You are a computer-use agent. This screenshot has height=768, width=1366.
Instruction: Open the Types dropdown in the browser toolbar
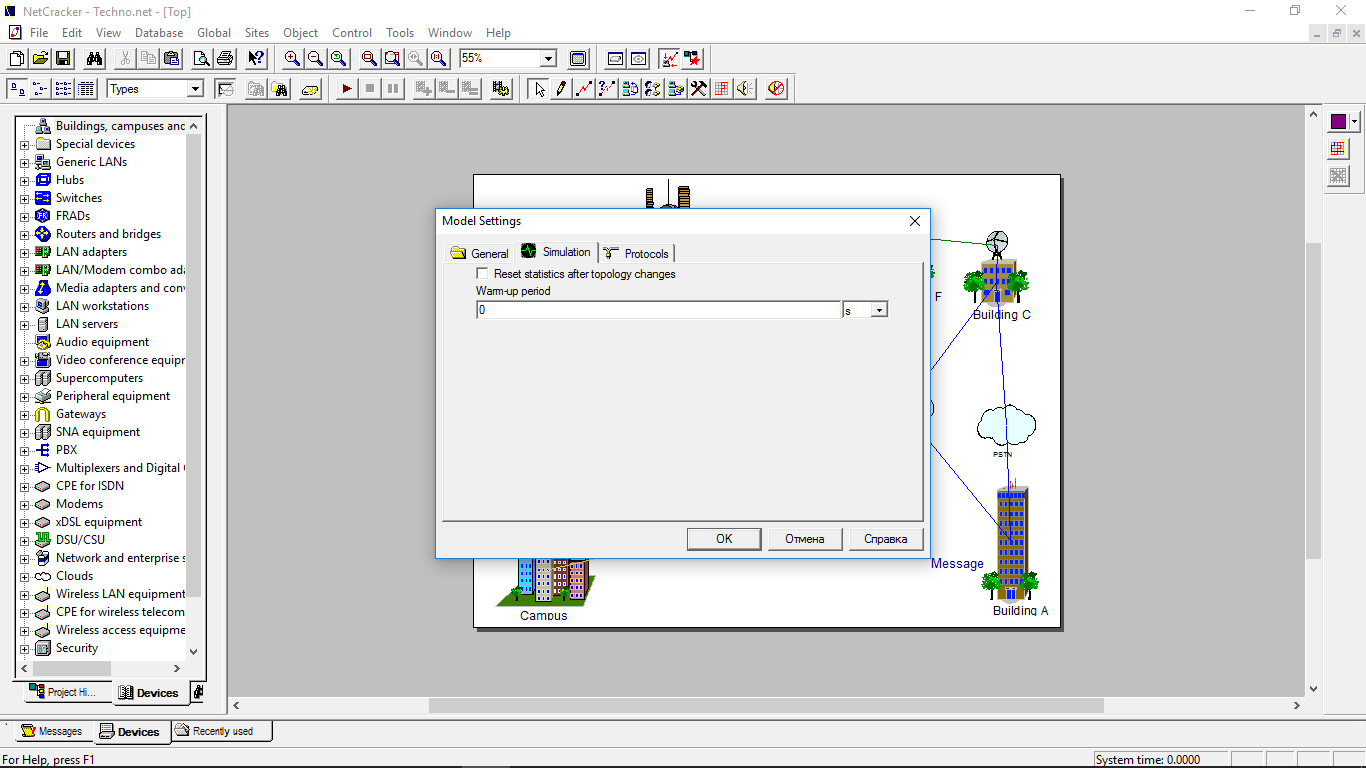pos(195,89)
